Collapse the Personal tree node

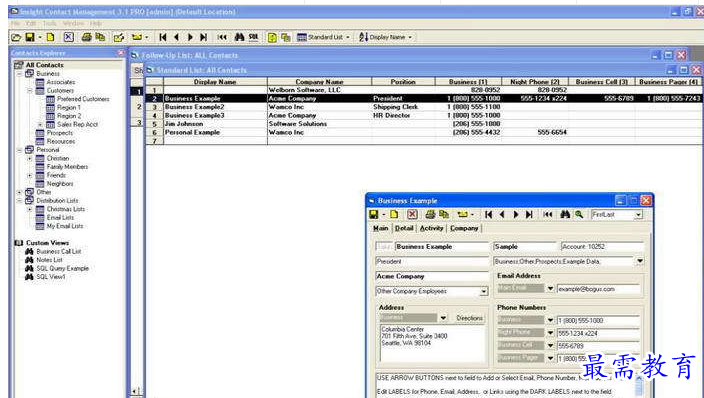pyautogui.click(x=20, y=150)
